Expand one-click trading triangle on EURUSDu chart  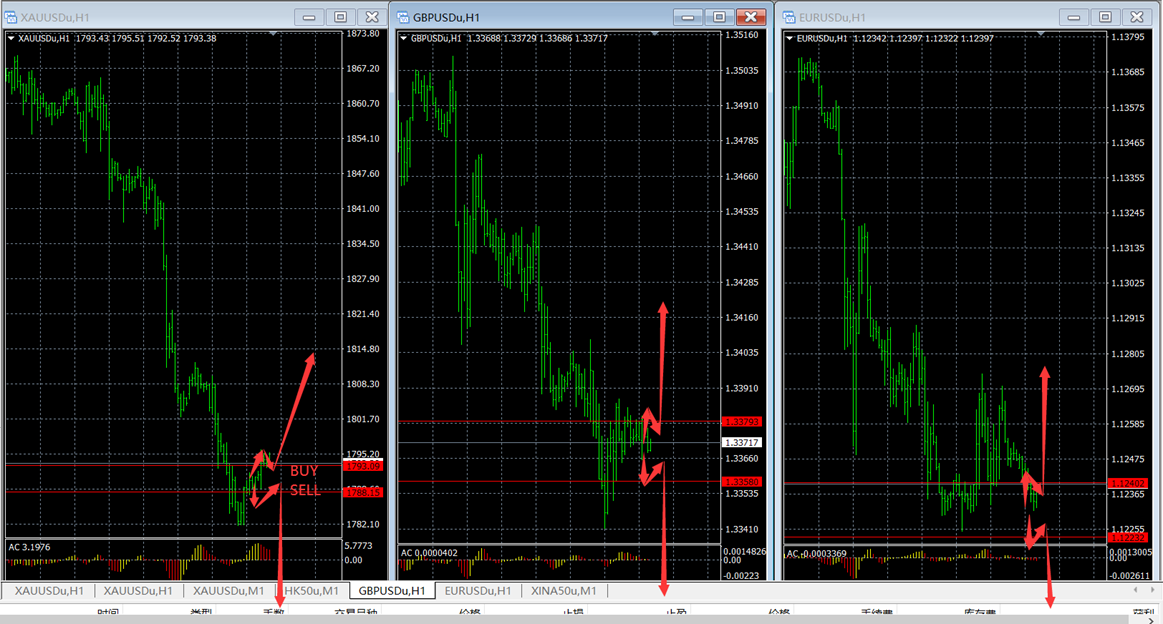[791, 39]
